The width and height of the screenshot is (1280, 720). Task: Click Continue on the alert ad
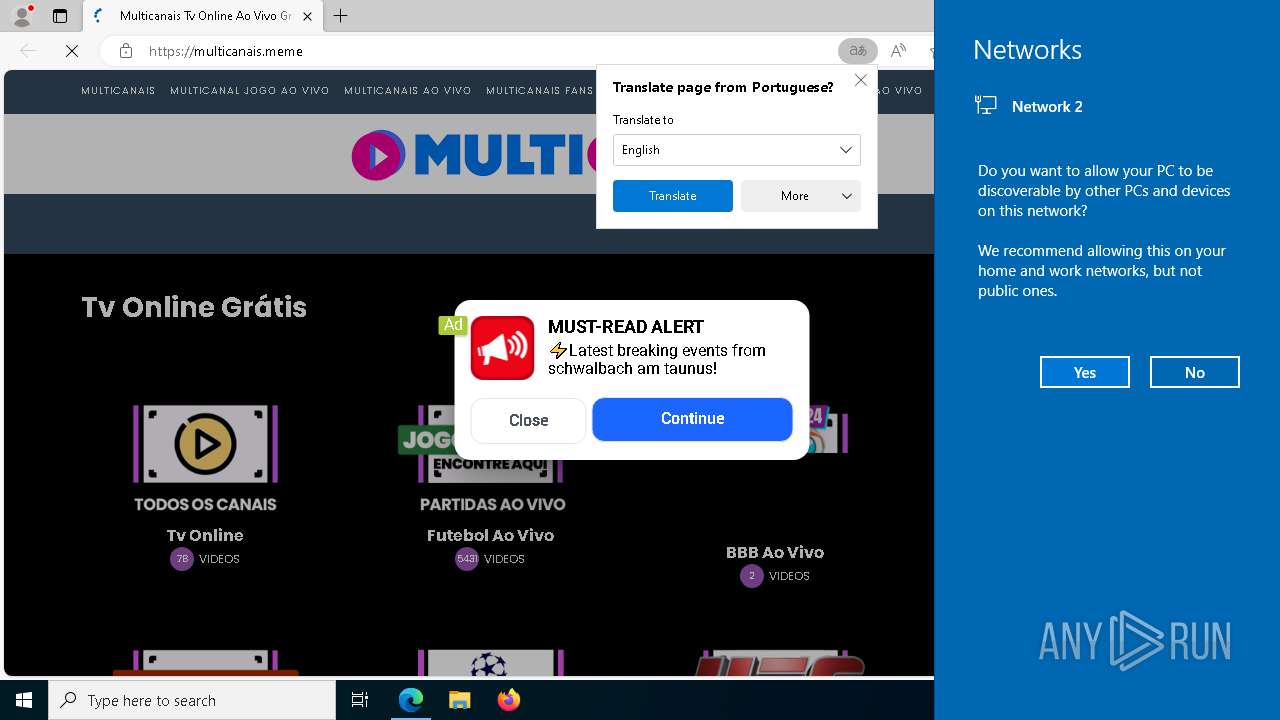click(692, 419)
